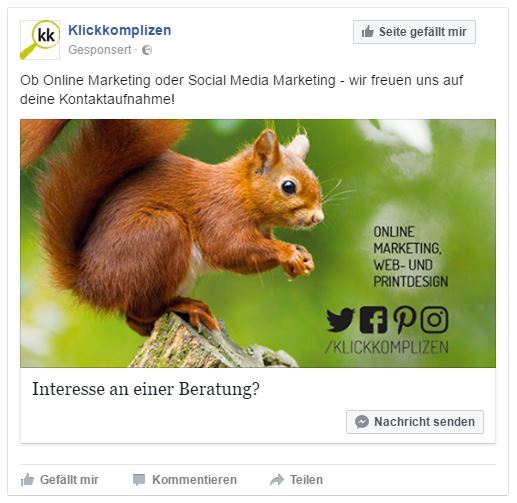The width and height of the screenshot is (517, 503).
Task: Open comments with Kommentieren
Action: 185,480
